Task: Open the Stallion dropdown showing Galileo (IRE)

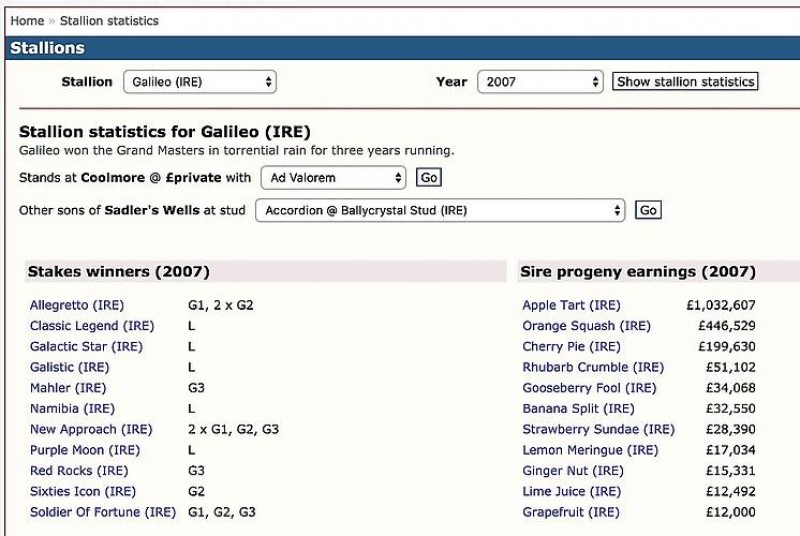Action: tap(199, 82)
